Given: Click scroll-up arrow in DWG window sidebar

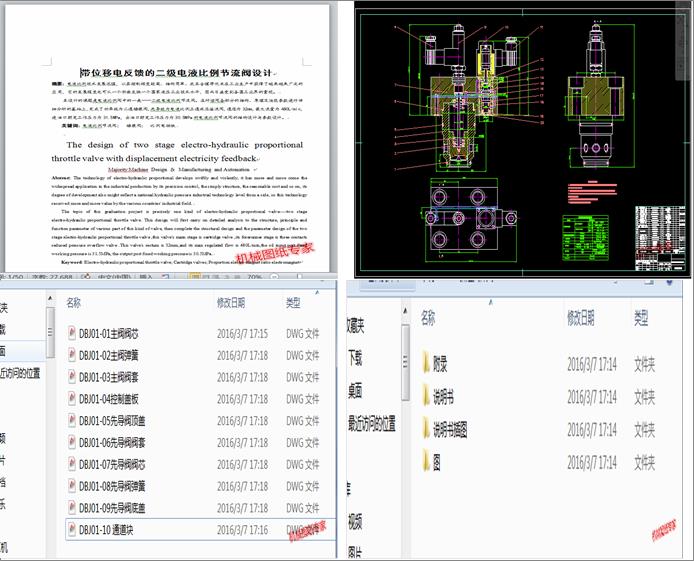Looking at the screenshot, I should tap(50, 299).
